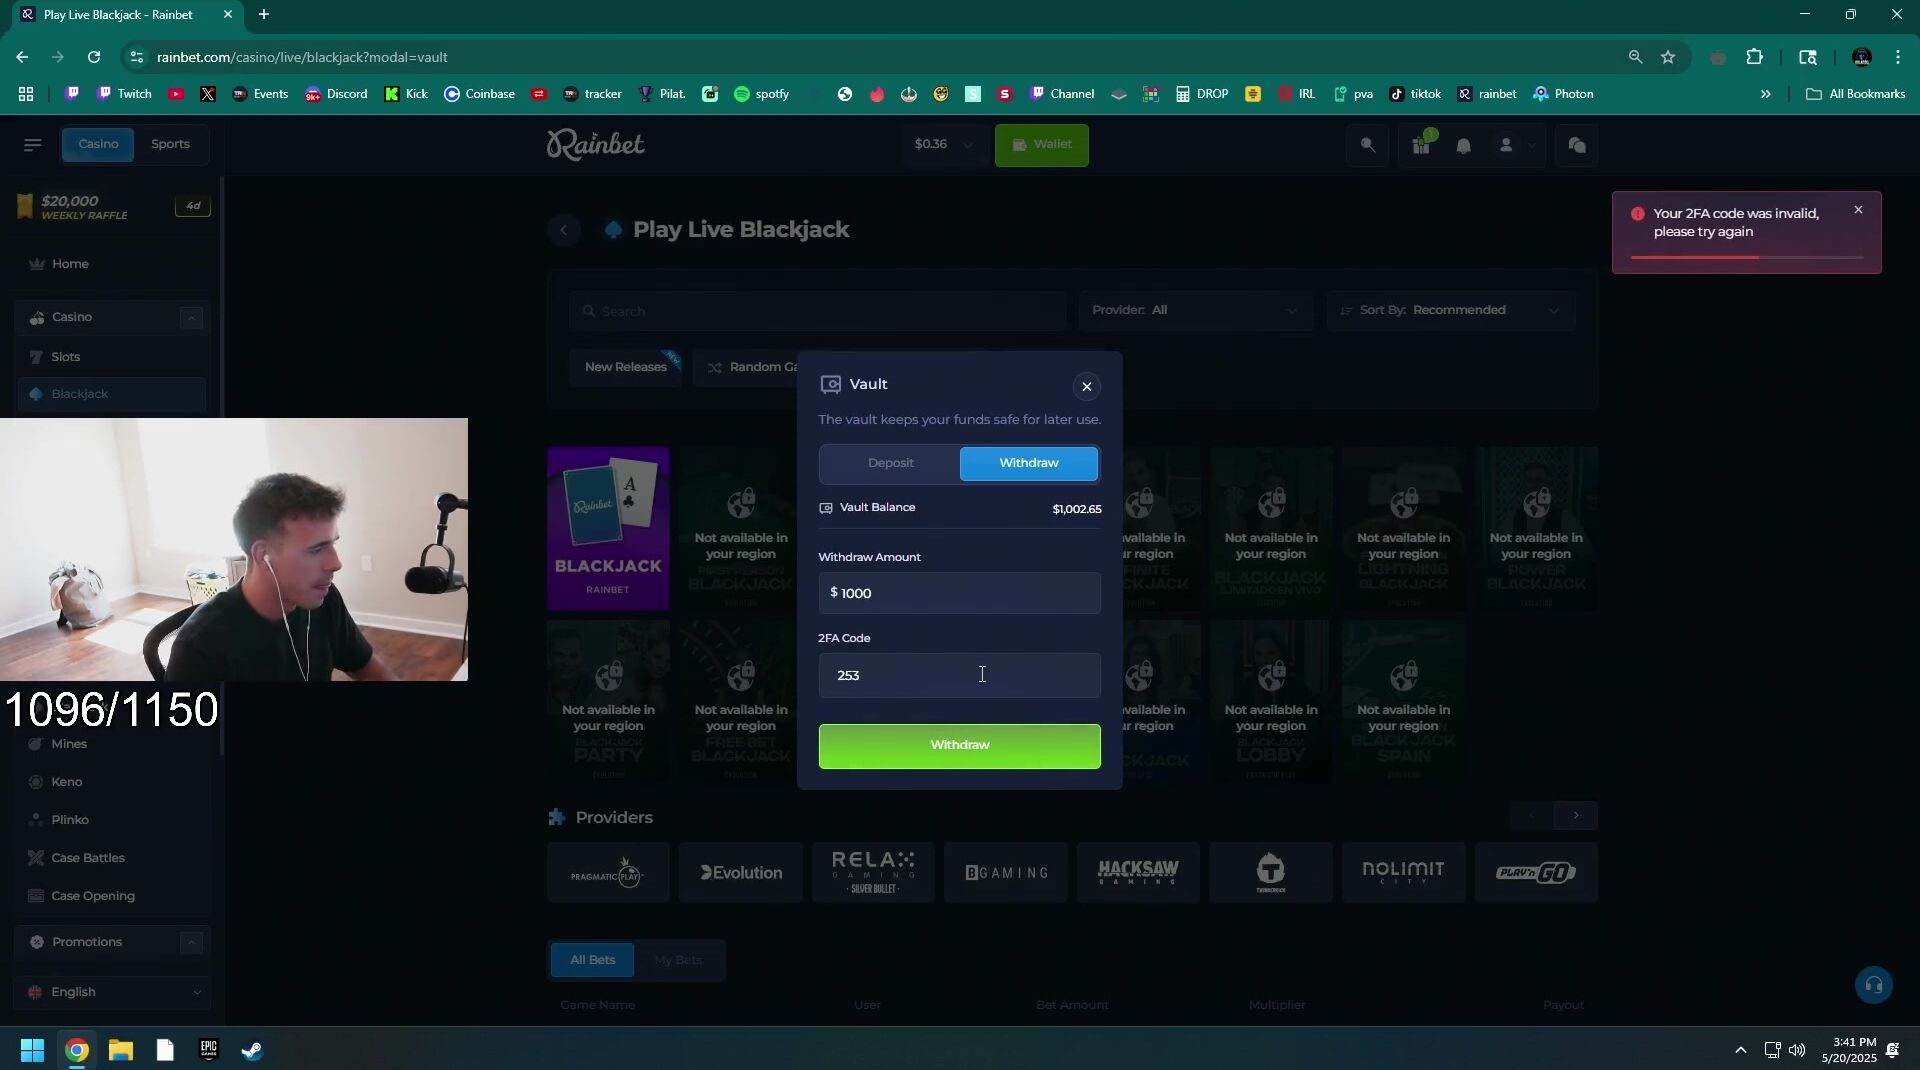Open the Sort By: Recommended dropdown
The image size is (1920, 1070).
1450,311
